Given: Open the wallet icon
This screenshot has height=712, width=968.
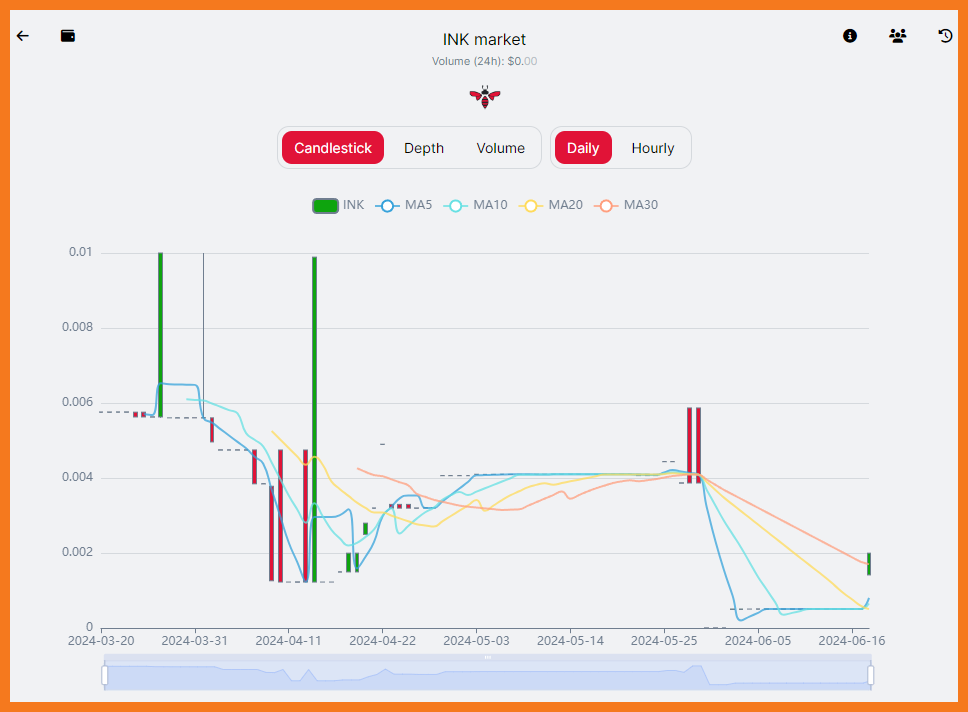Looking at the screenshot, I should [x=68, y=36].
